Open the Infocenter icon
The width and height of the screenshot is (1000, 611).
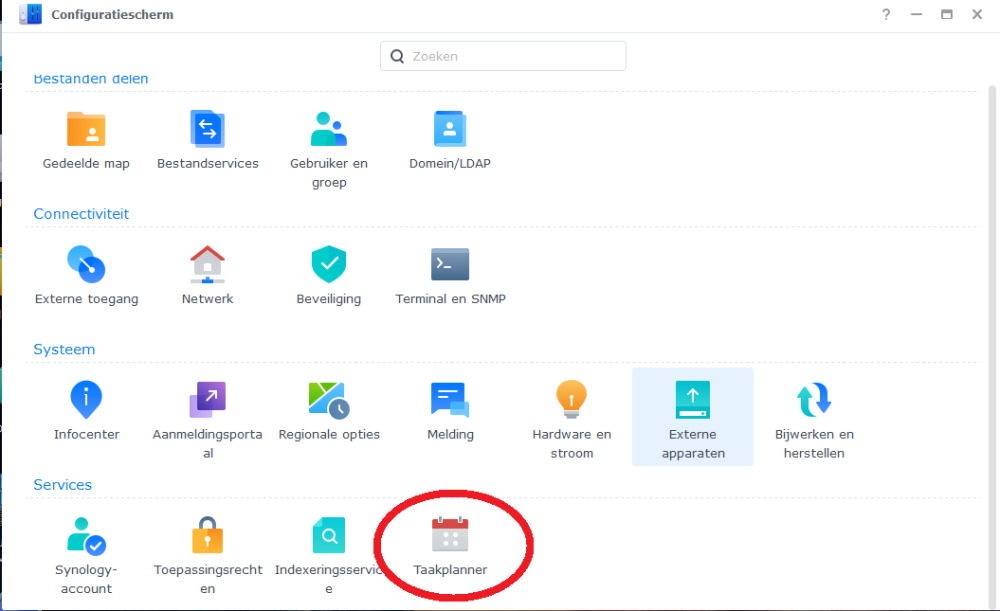click(x=86, y=399)
